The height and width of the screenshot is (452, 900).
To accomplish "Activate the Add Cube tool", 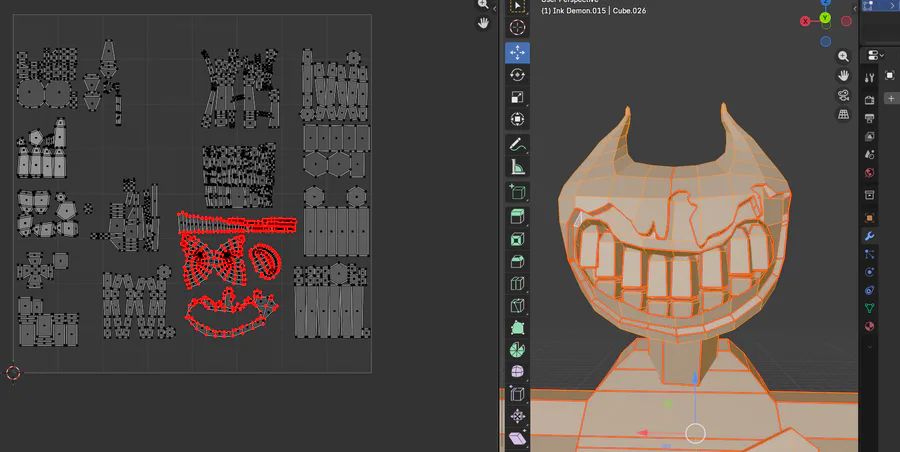I will (517, 192).
